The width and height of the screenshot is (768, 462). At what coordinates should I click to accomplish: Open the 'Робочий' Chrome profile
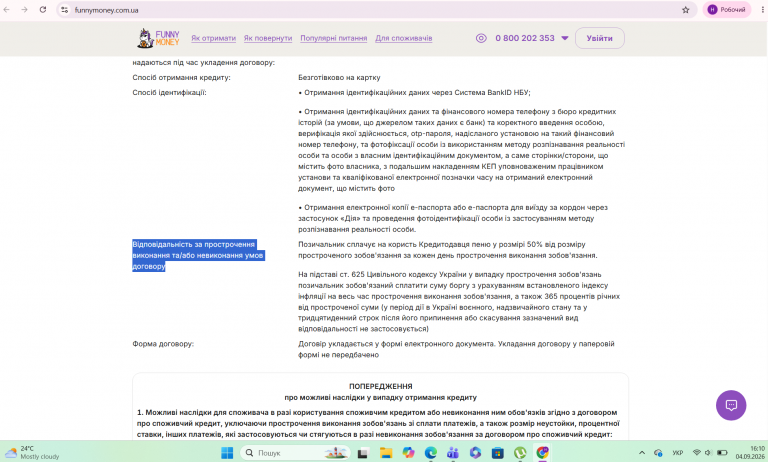click(x=727, y=10)
